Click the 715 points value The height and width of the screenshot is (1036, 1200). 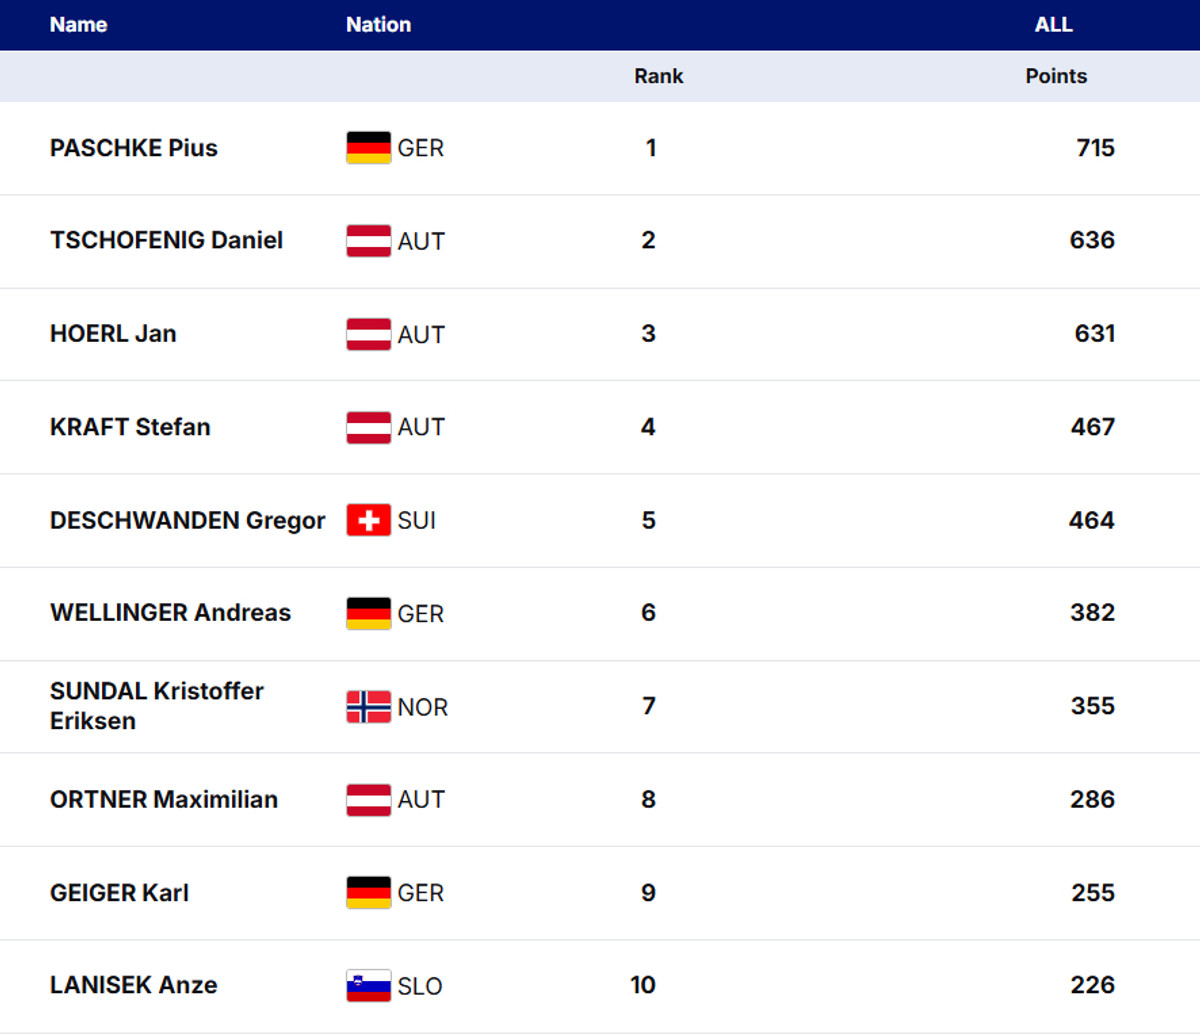pos(1095,148)
